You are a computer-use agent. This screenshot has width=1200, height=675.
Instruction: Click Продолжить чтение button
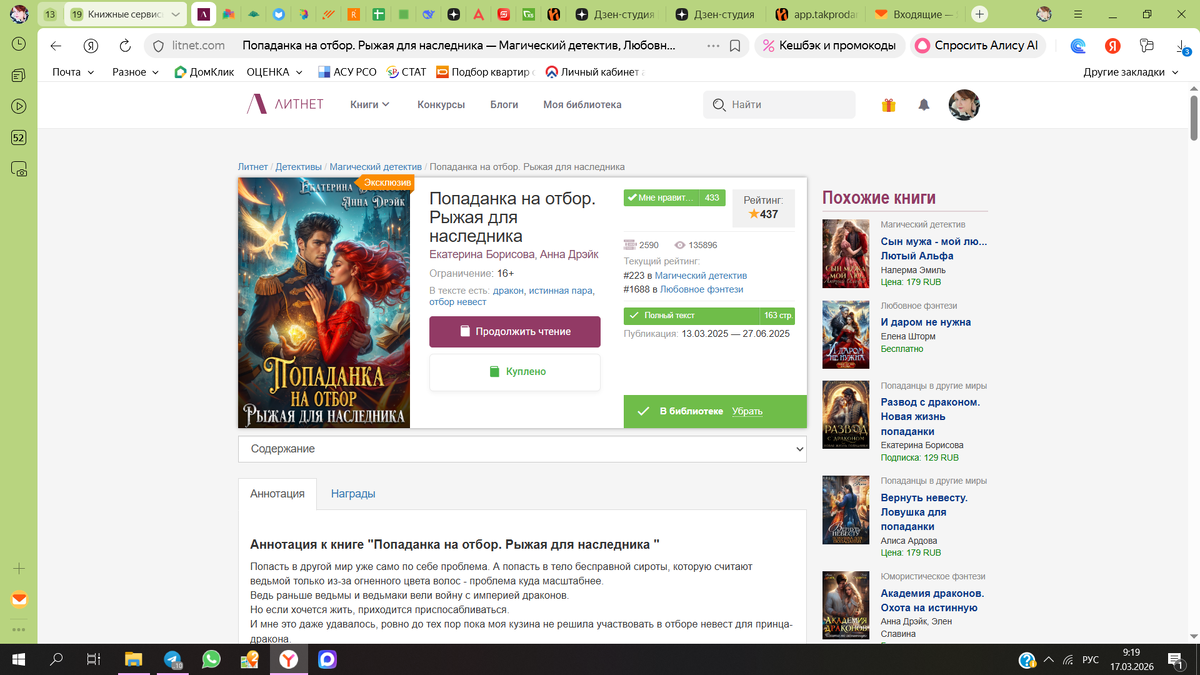tap(515, 332)
